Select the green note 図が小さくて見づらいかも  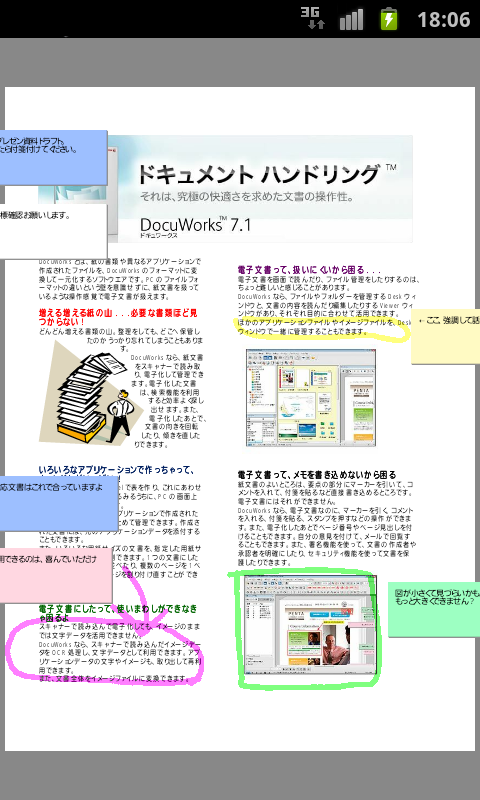(434, 609)
